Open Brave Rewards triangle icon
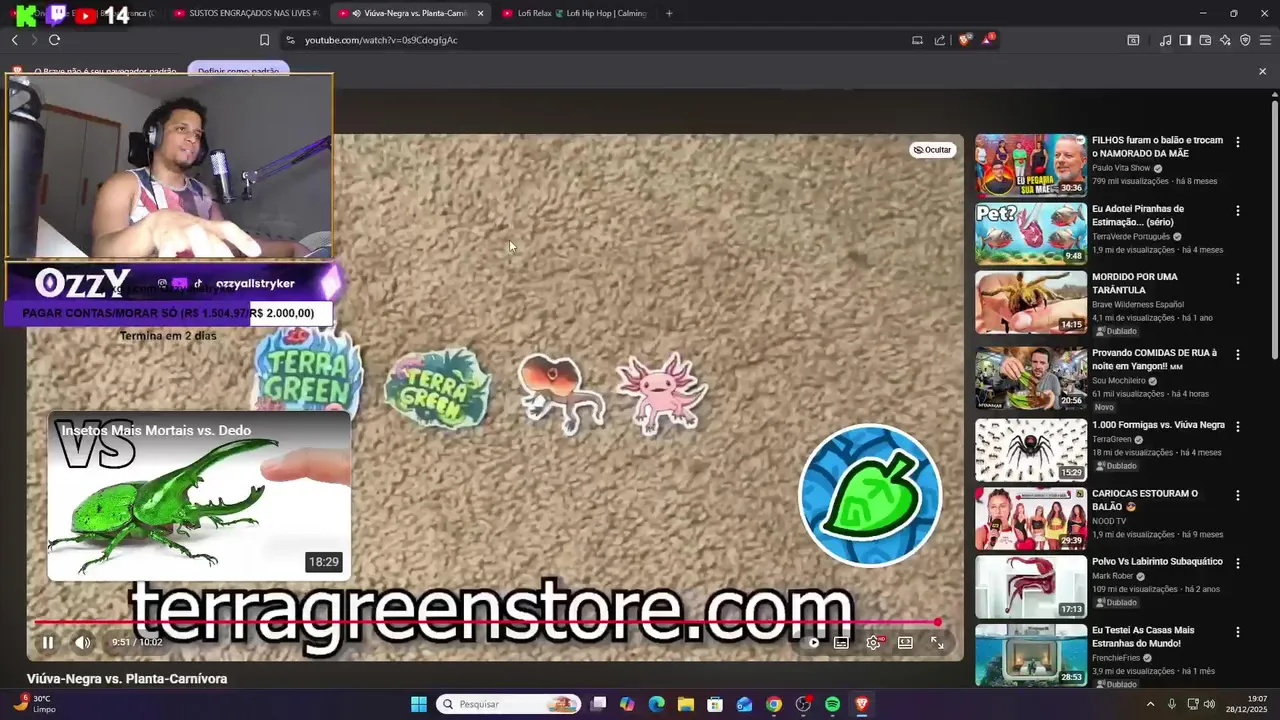Image resolution: width=1280 pixels, height=720 pixels. click(x=988, y=40)
